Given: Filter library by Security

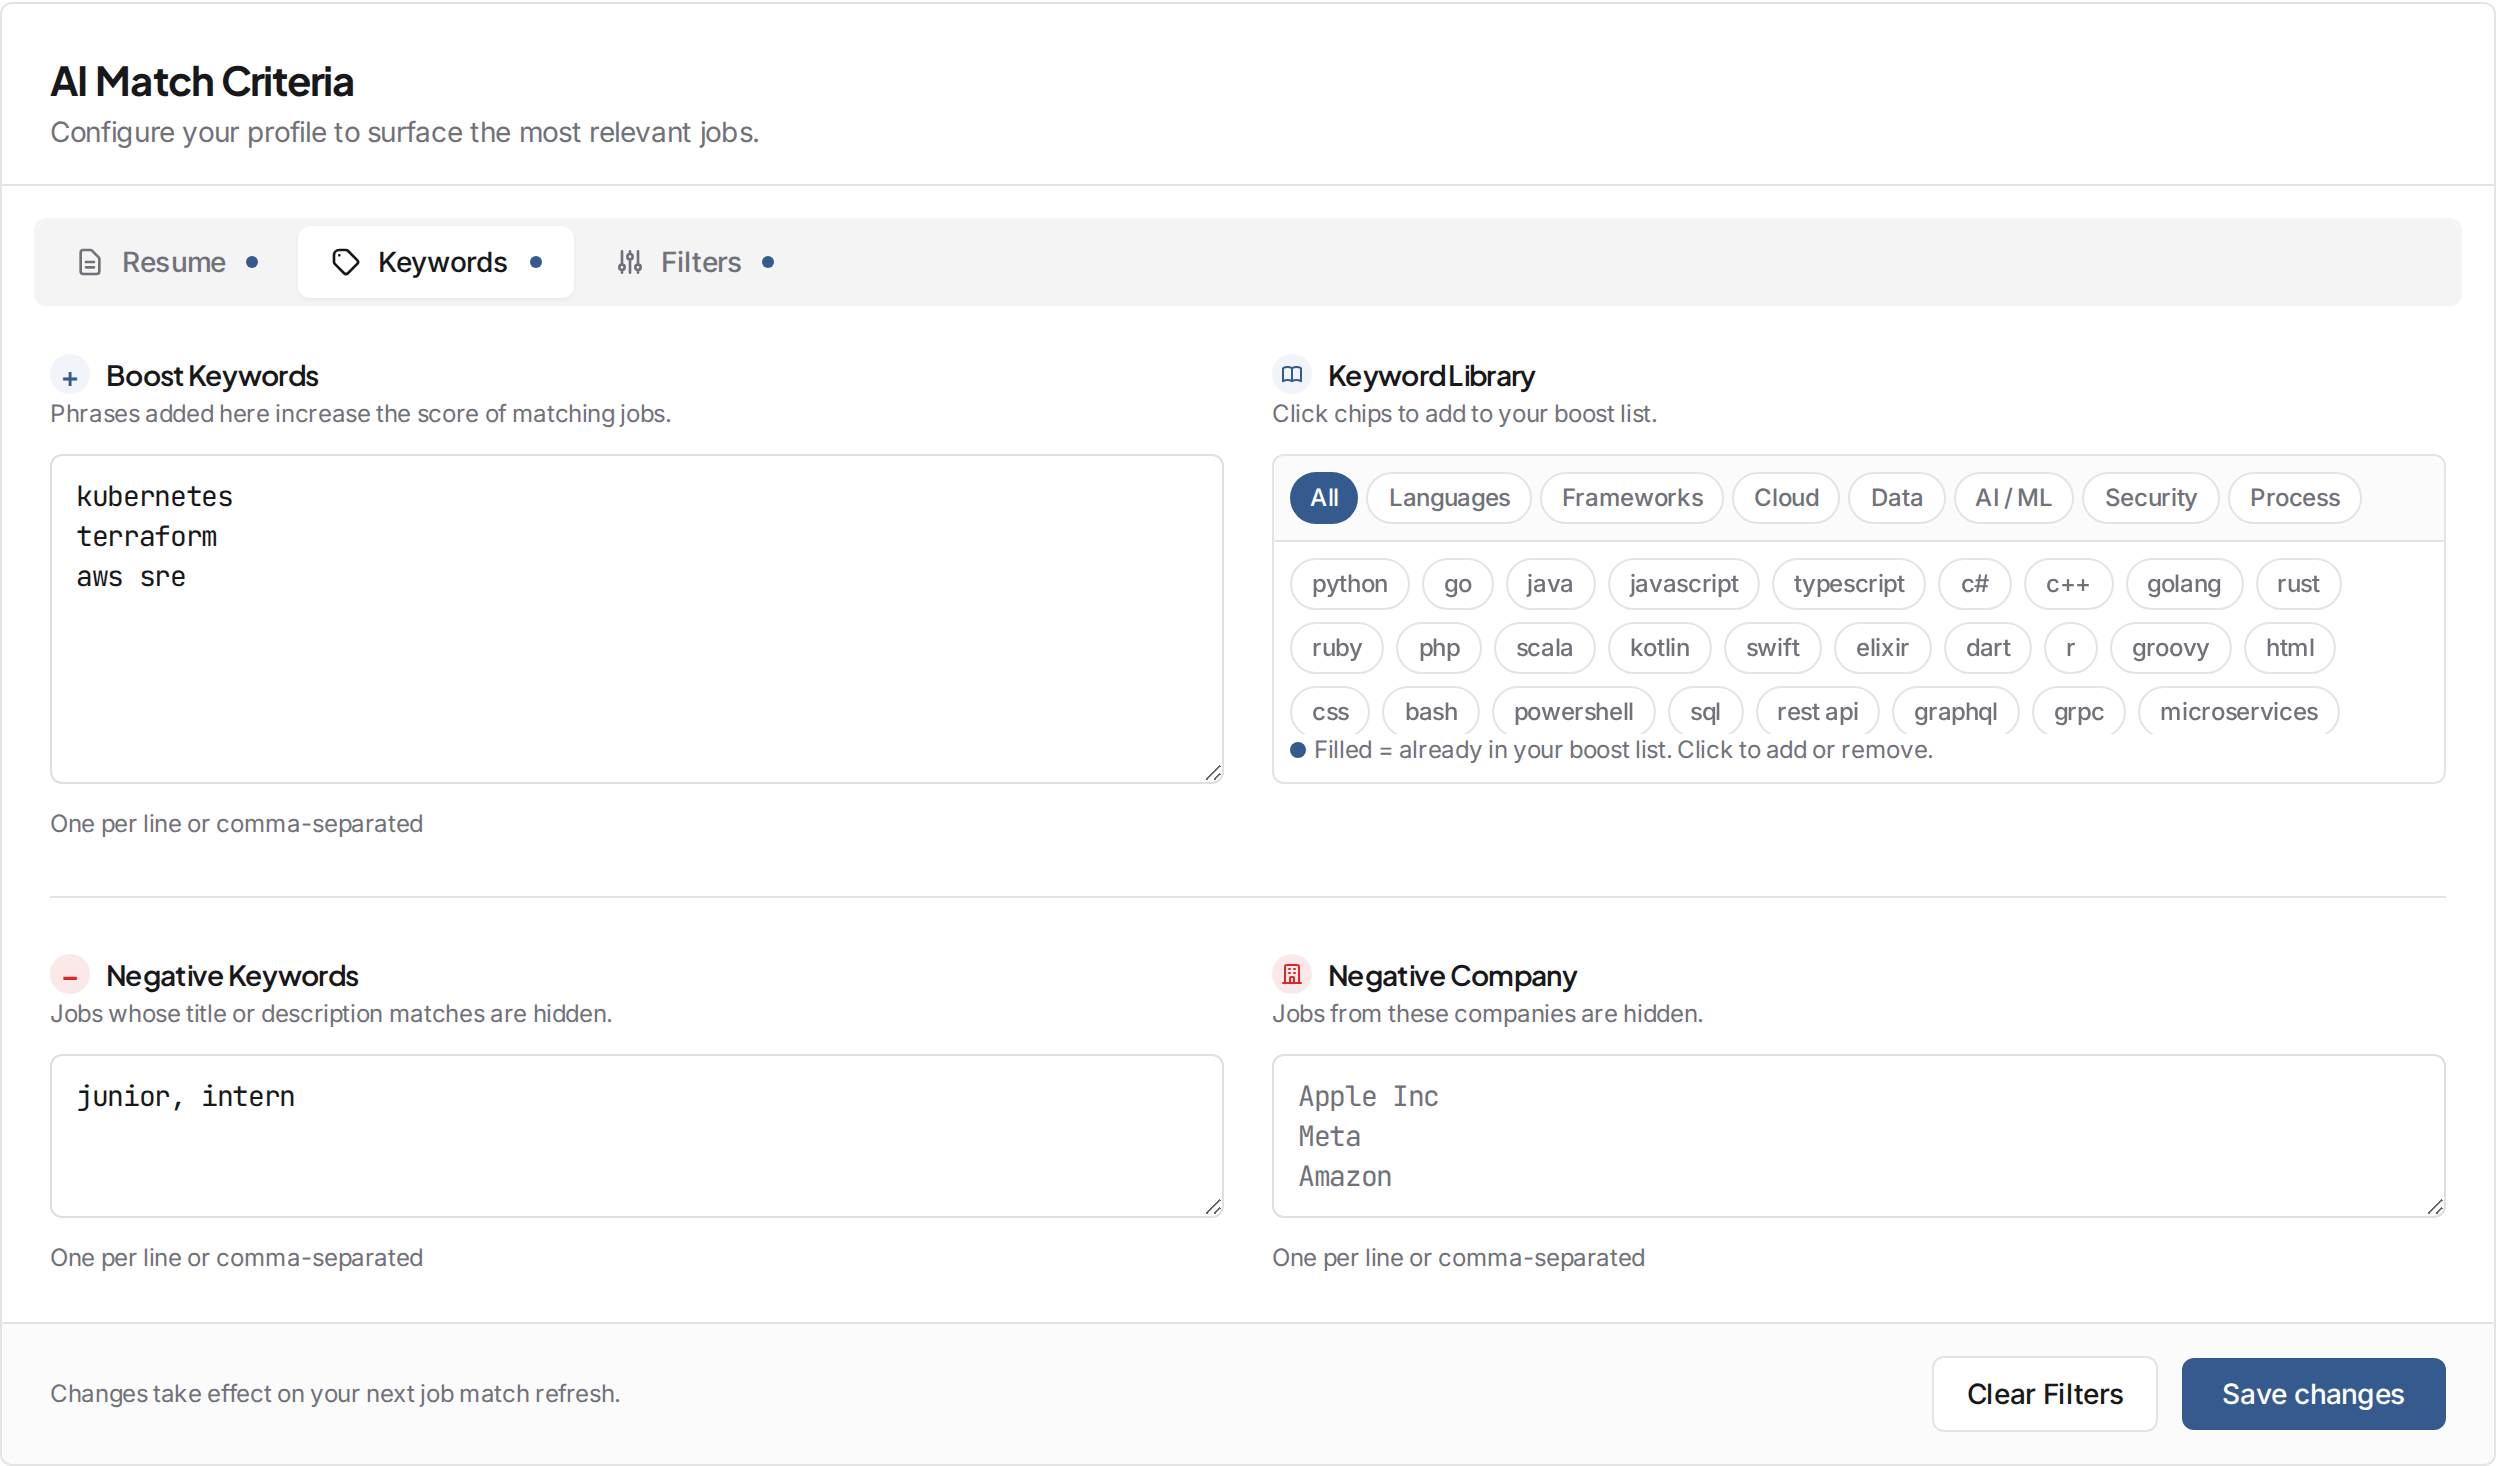Looking at the screenshot, I should pos(2151,498).
